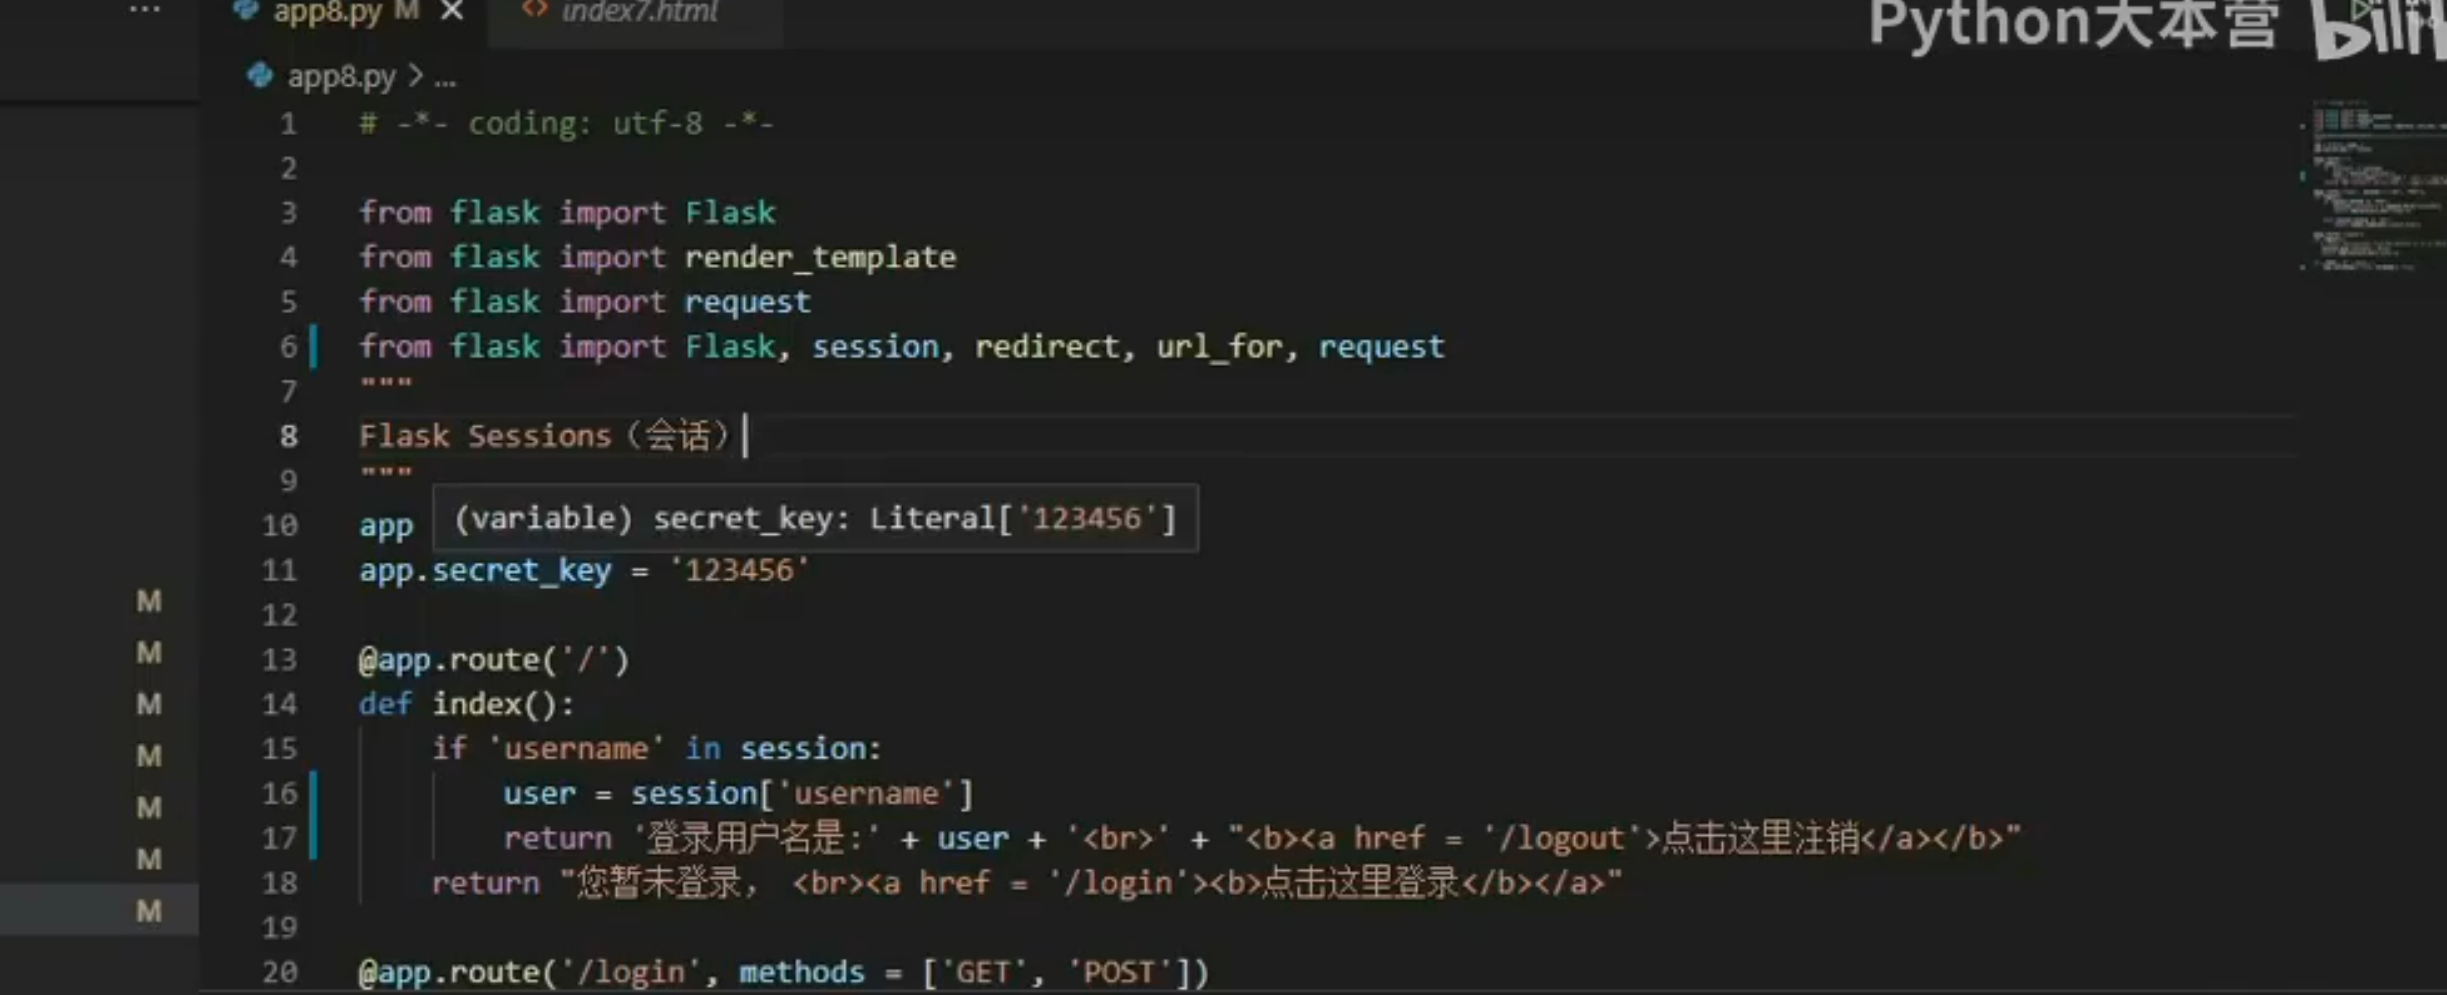Click 'session' in the line 6 import
Image resolution: width=2447 pixels, height=995 pixels.
coord(875,347)
